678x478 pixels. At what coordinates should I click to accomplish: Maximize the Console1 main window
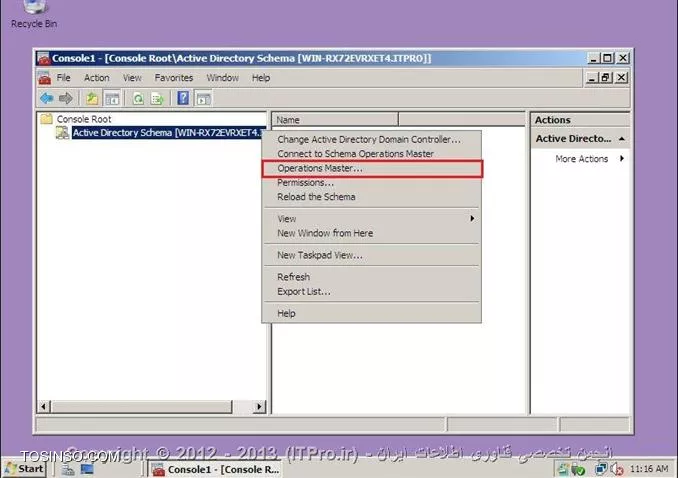click(608, 58)
